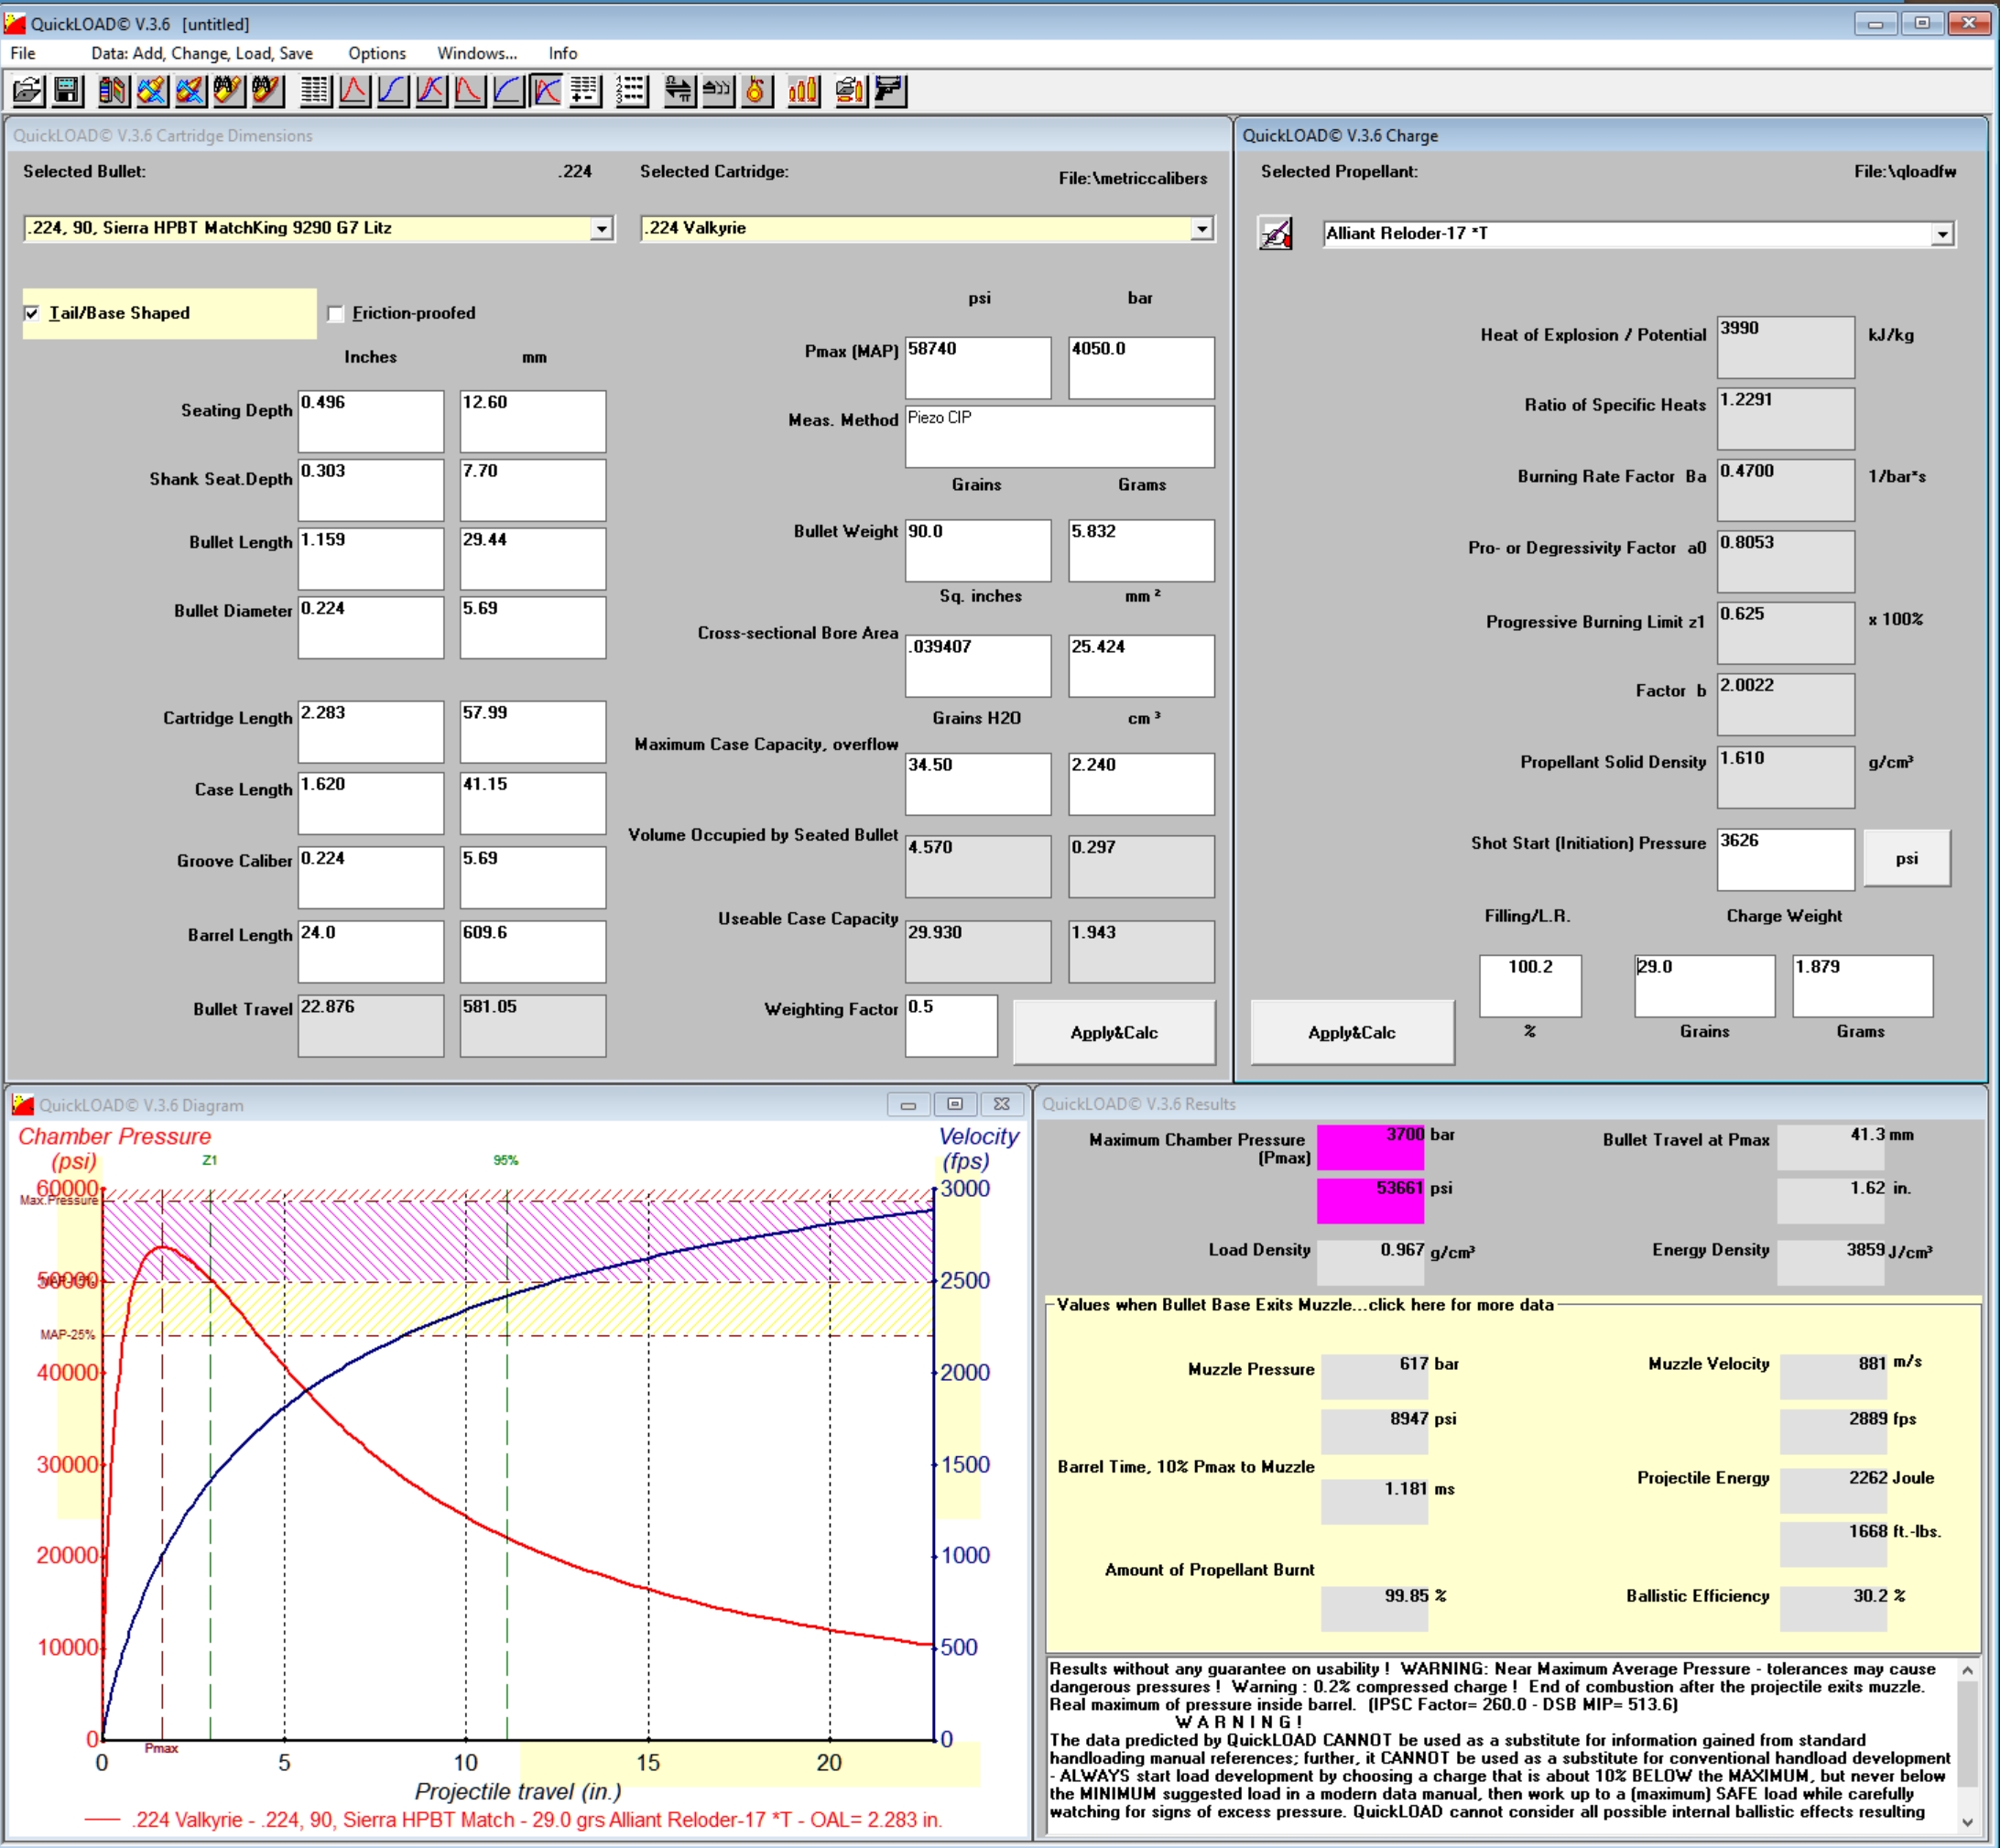Click Apply&Calc in the Charge window
This screenshot has width=2000, height=1848.
pos(1352,1032)
